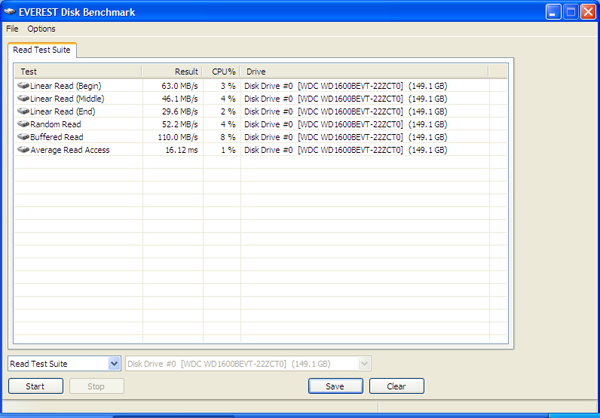Click the disabled Stop button
The height and width of the screenshot is (418, 600).
(x=96, y=386)
